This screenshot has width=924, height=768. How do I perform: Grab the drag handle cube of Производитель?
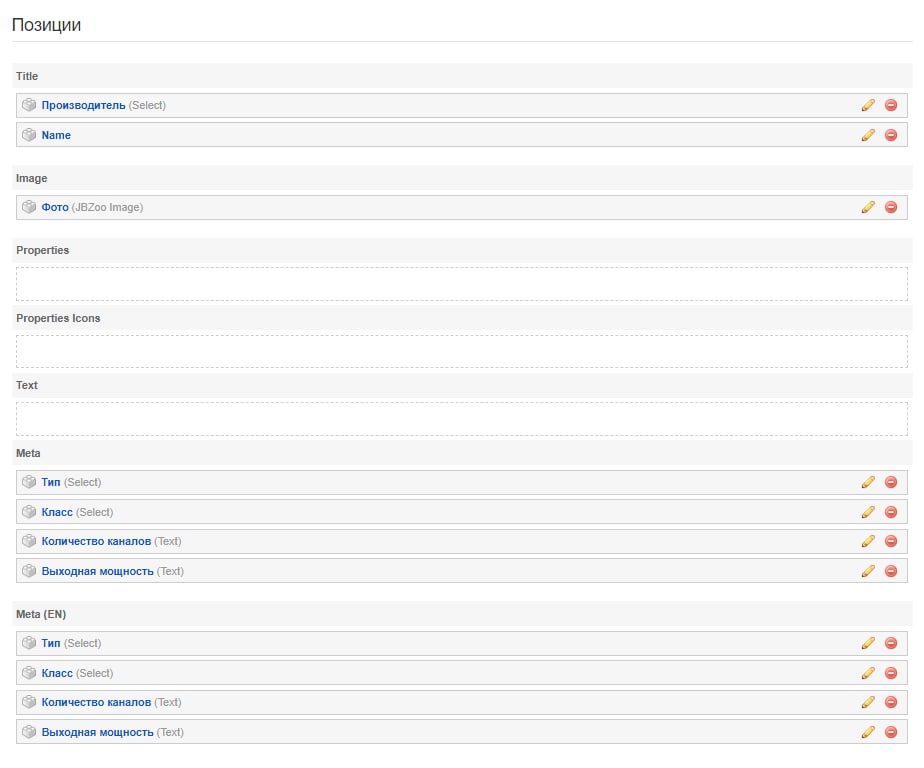29,105
